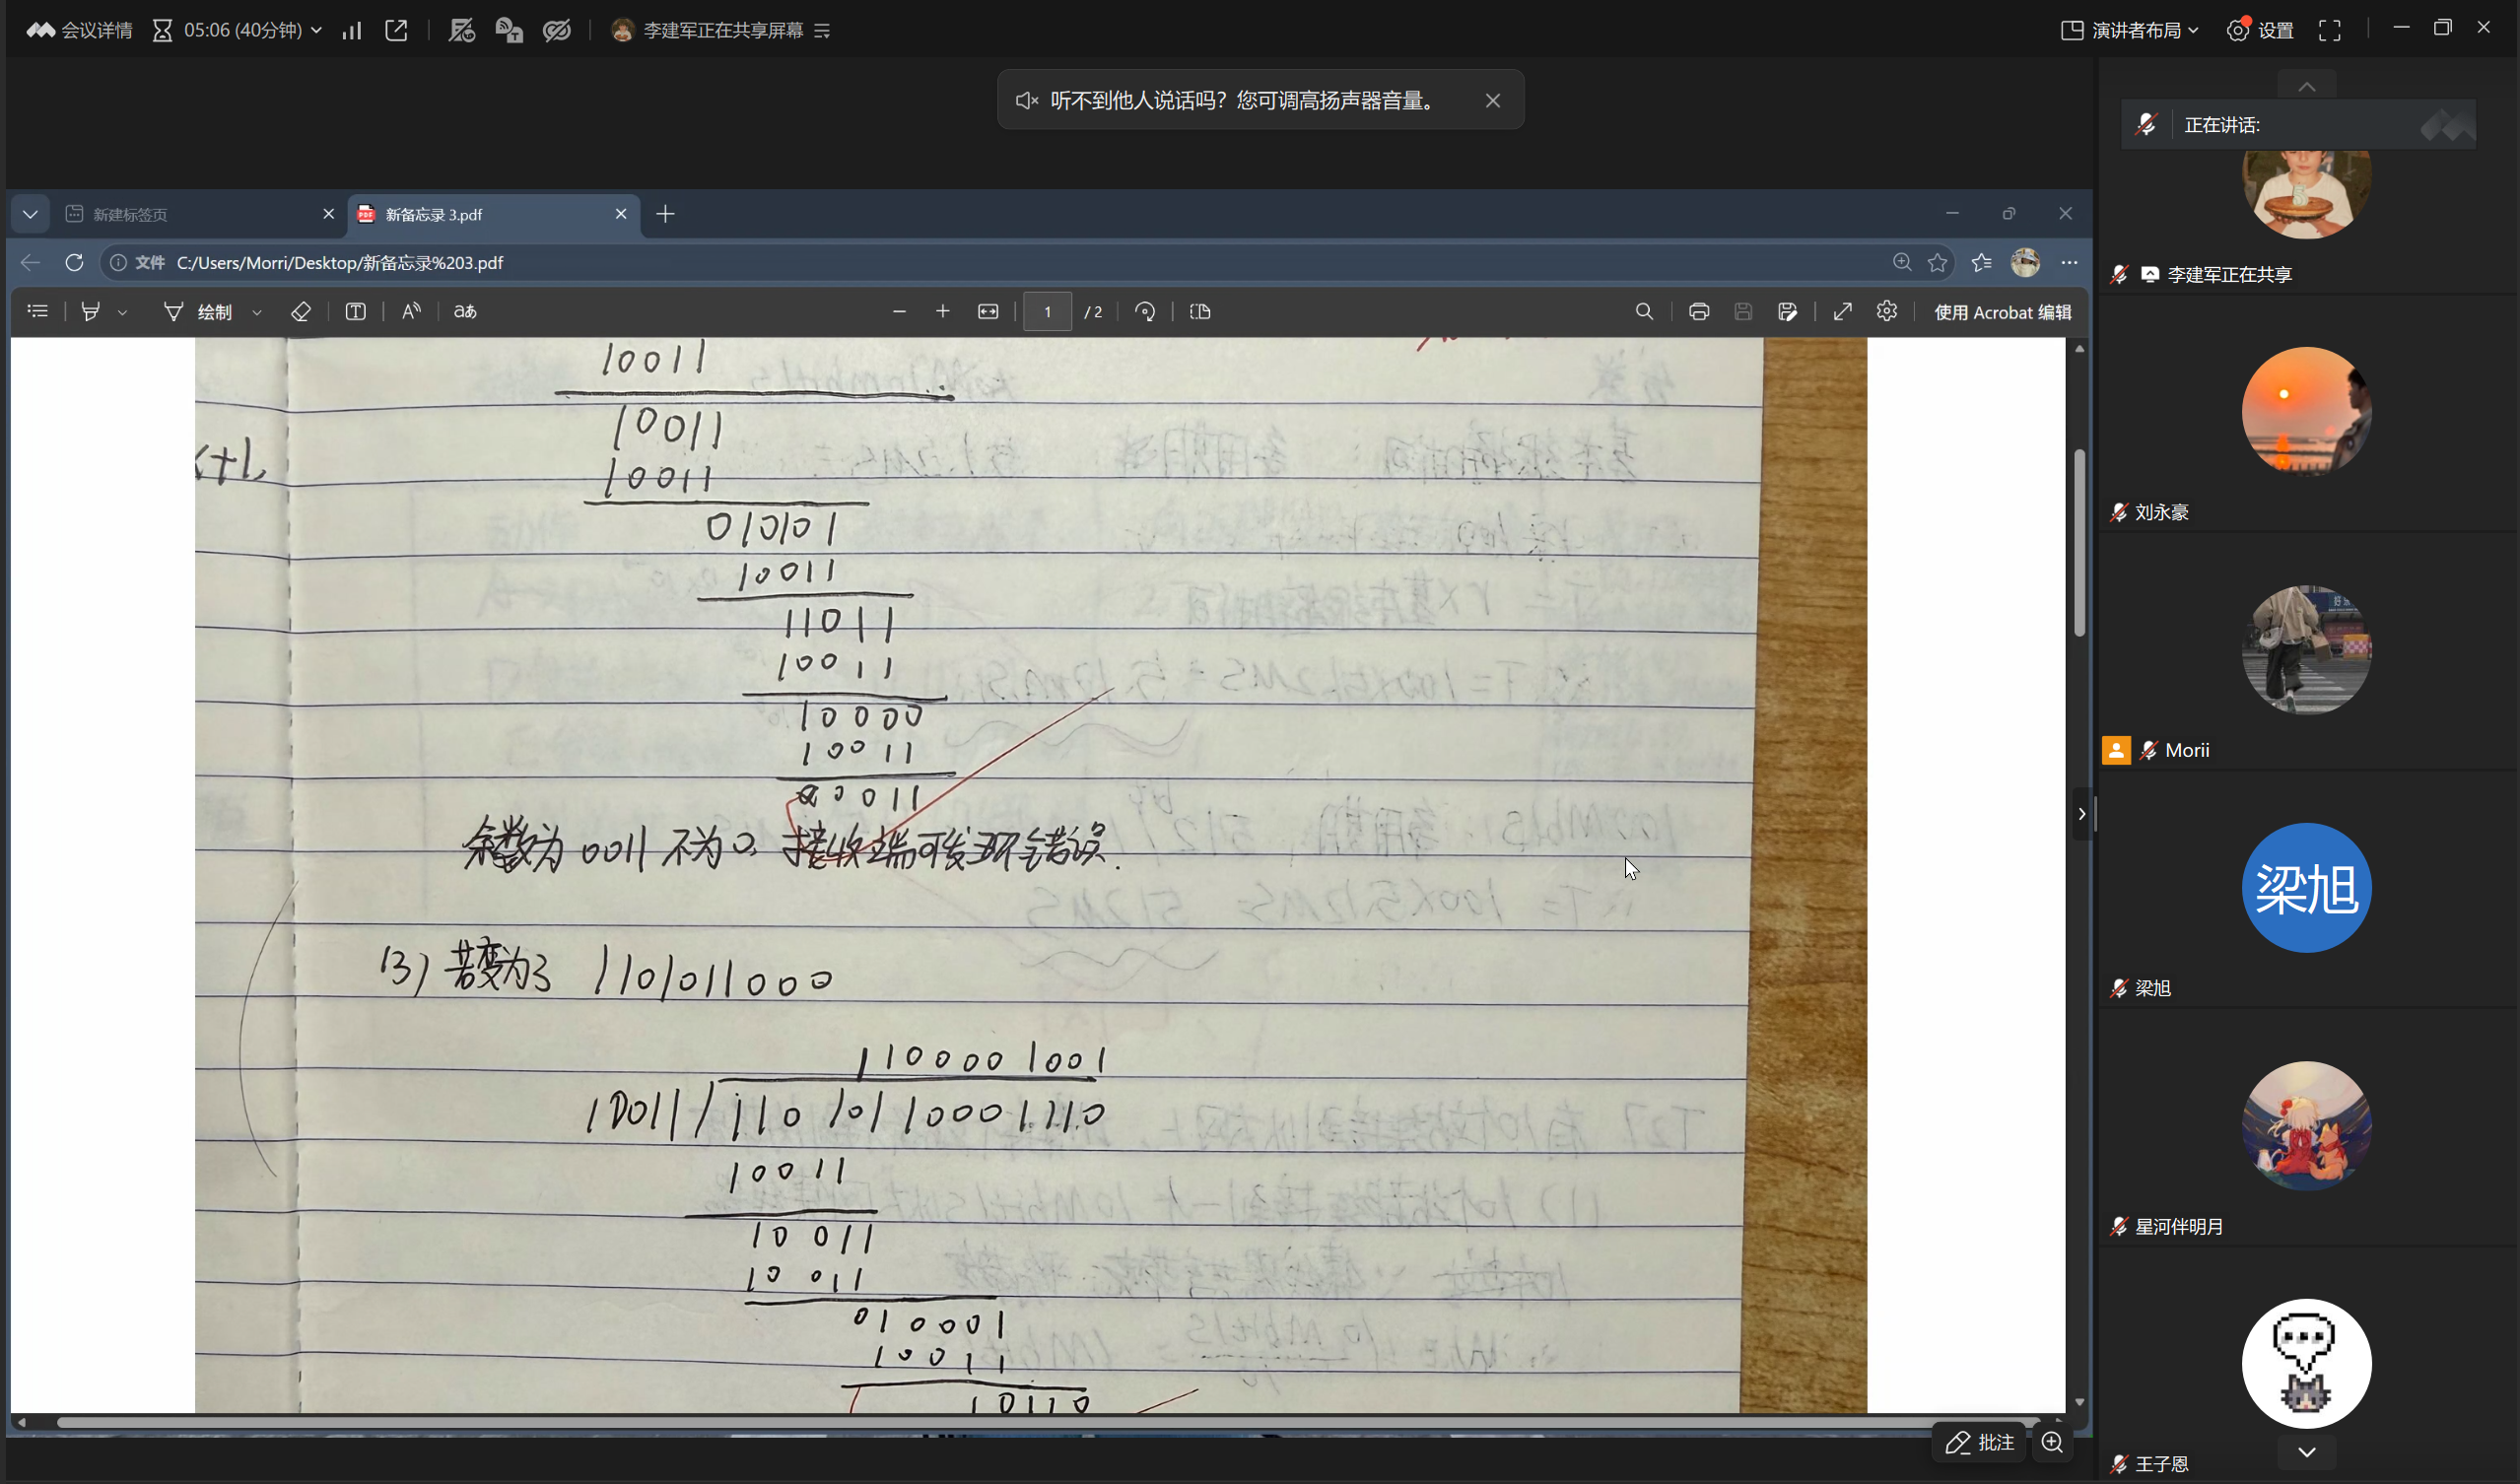The height and width of the screenshot is (1484, 2520).
Task: Select the PDF eraser tool
Action: pos(301,311)
